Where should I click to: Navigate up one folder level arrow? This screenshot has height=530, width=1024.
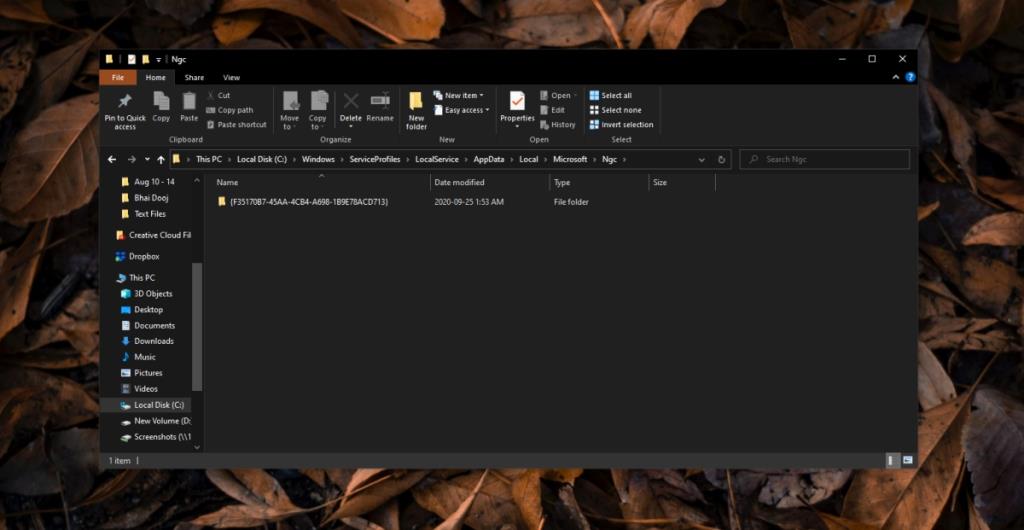(161, 159)
